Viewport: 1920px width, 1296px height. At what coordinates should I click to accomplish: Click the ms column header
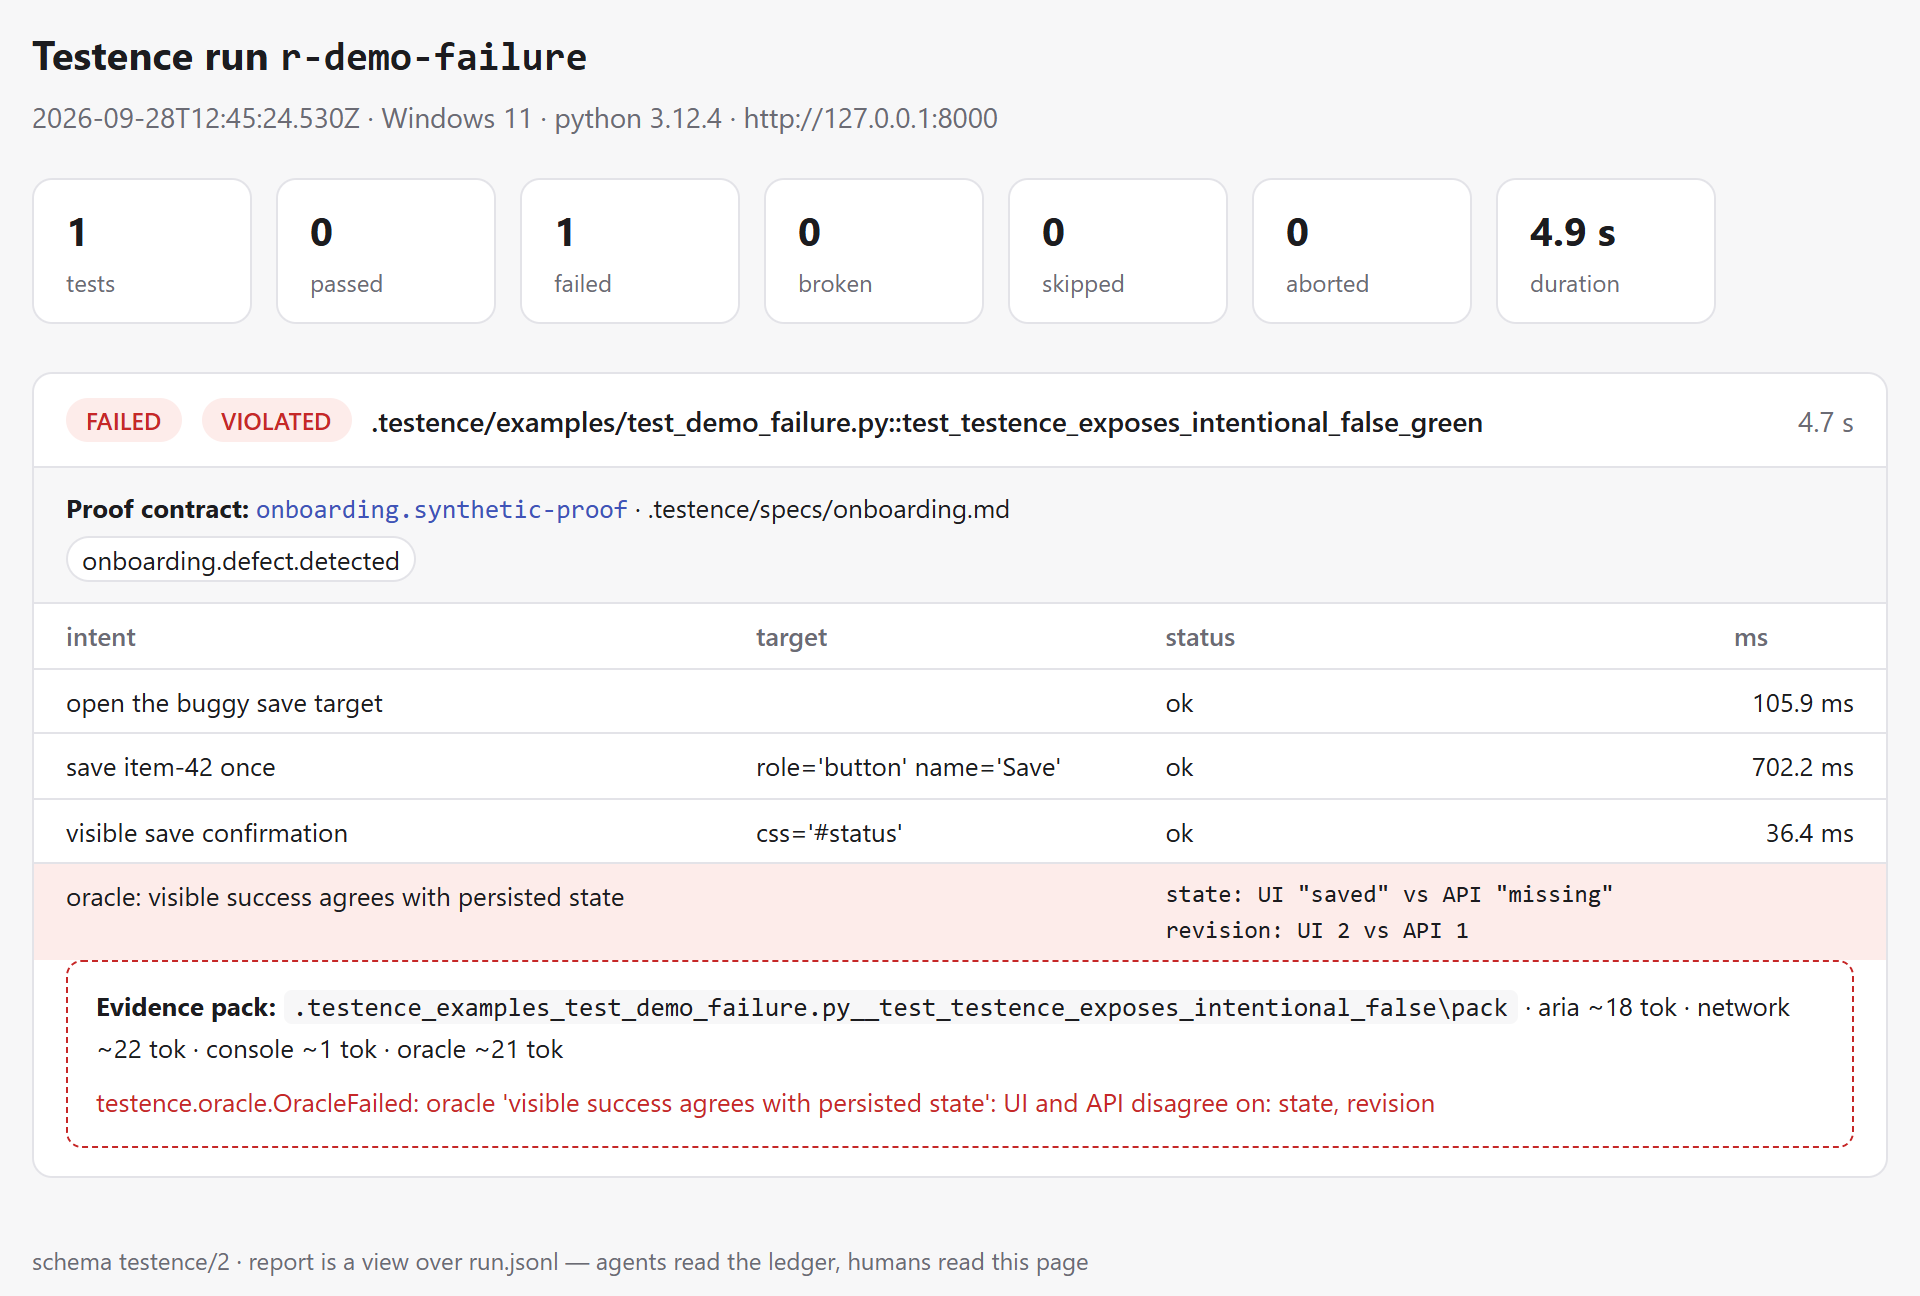coord(1751,638)
